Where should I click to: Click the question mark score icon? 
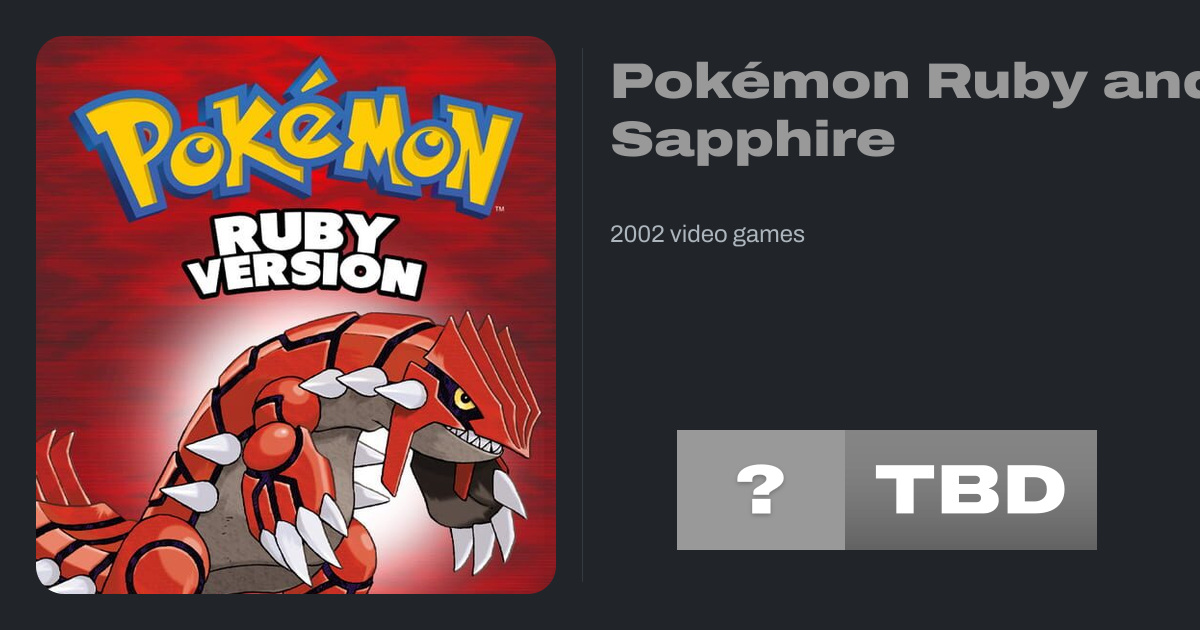click(761, 490)
